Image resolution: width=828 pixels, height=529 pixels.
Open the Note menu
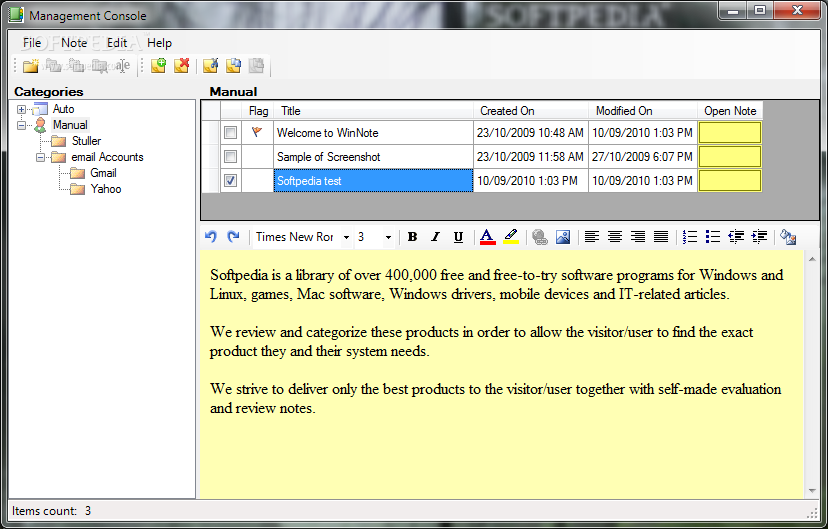(x=74, y=43)
